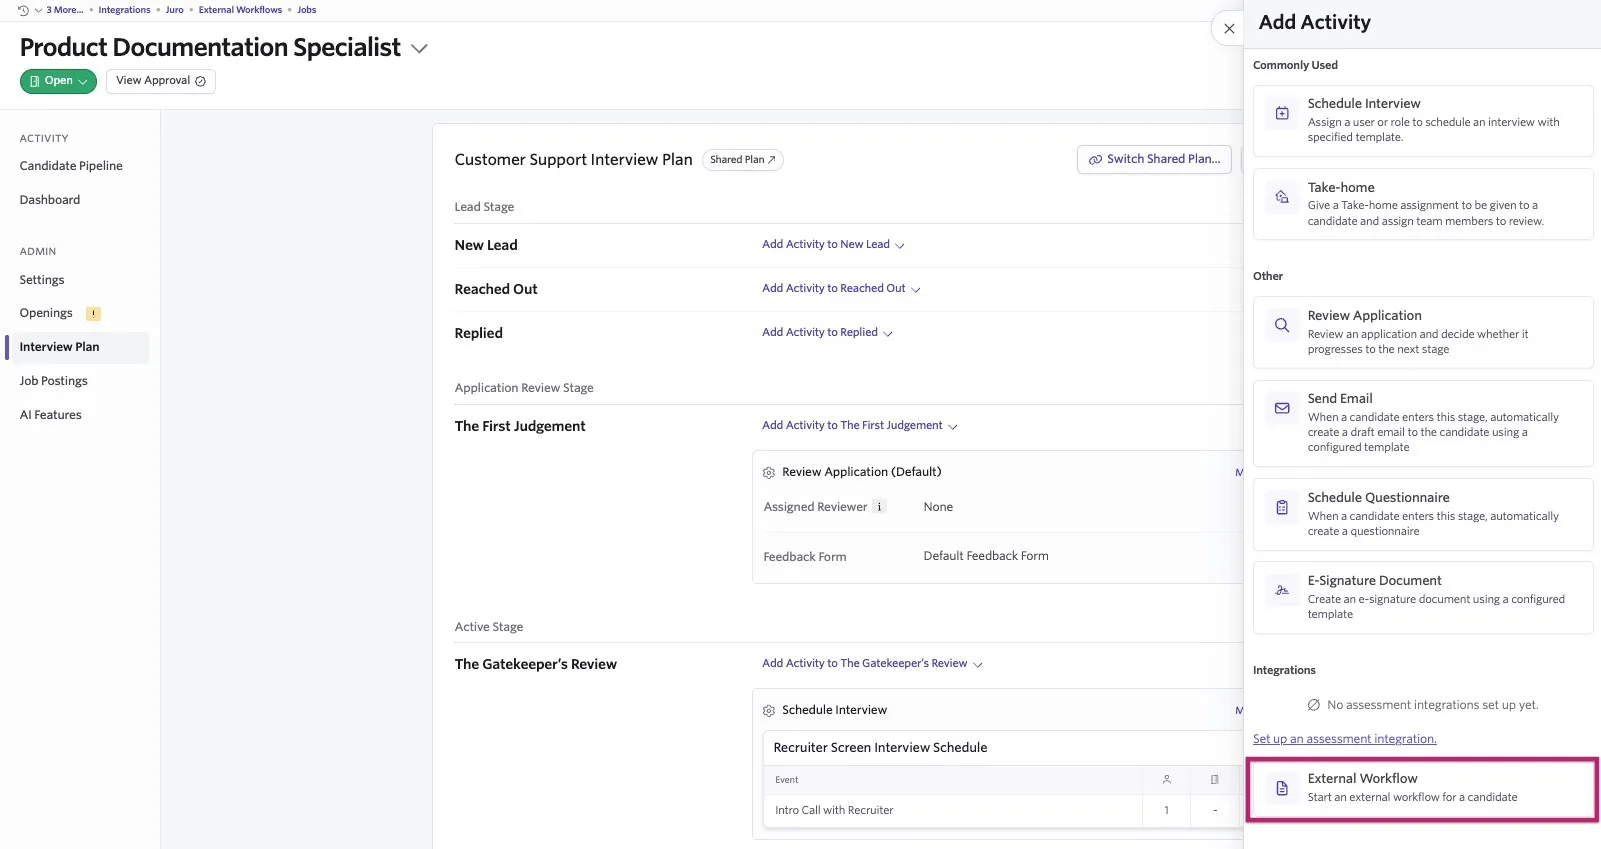This screenshot has width=1601, height=849.
Task: Click the history clock icon in breadcrumbs
Action: pos(23,10)
